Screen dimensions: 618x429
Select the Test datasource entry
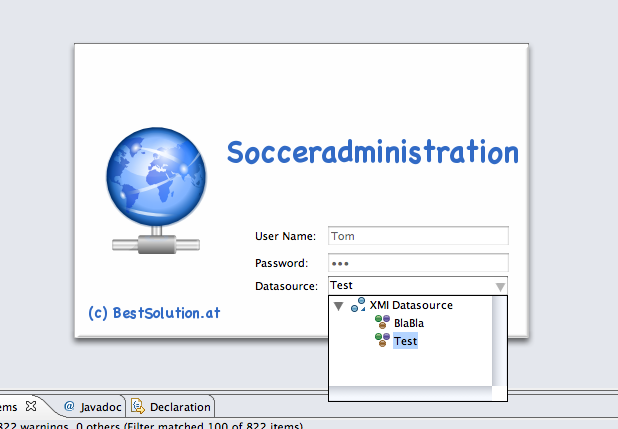point(405,341)
